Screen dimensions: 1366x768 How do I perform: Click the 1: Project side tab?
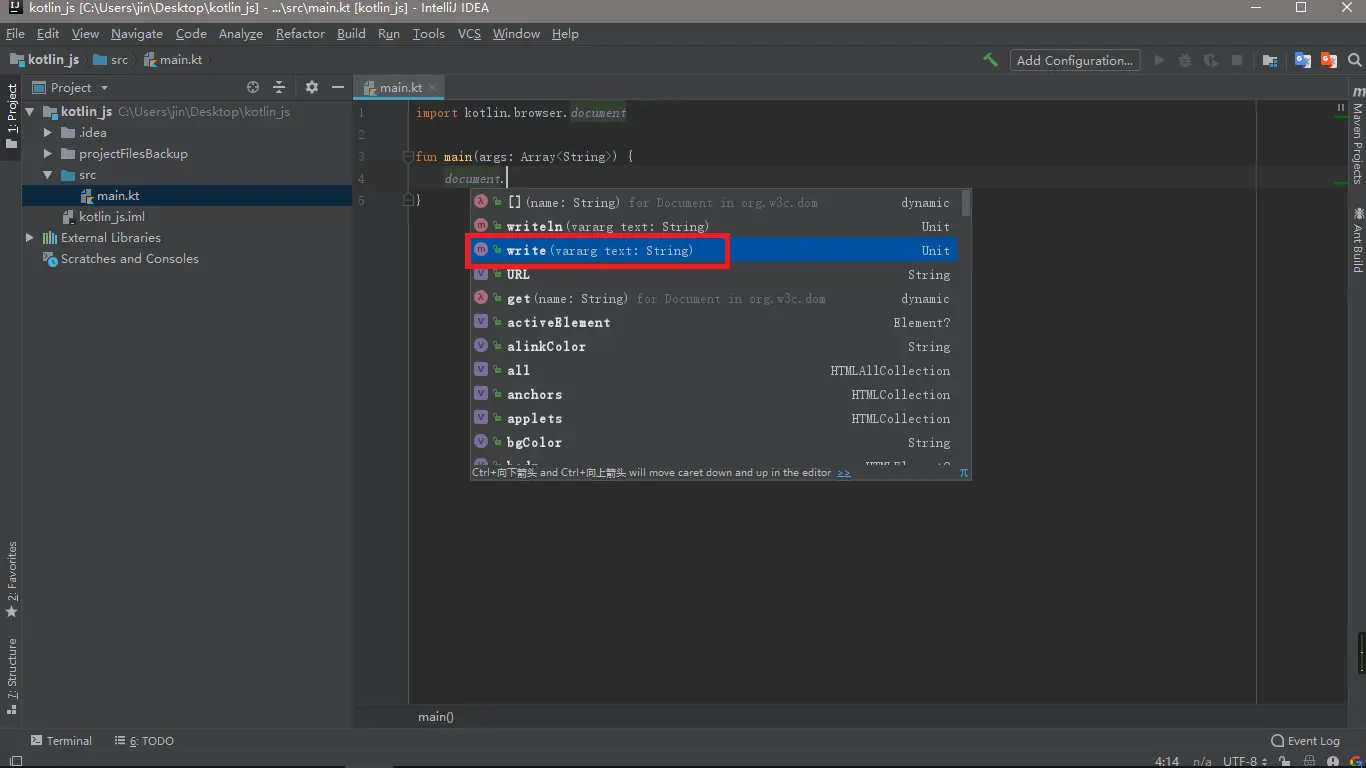[12, 116]
